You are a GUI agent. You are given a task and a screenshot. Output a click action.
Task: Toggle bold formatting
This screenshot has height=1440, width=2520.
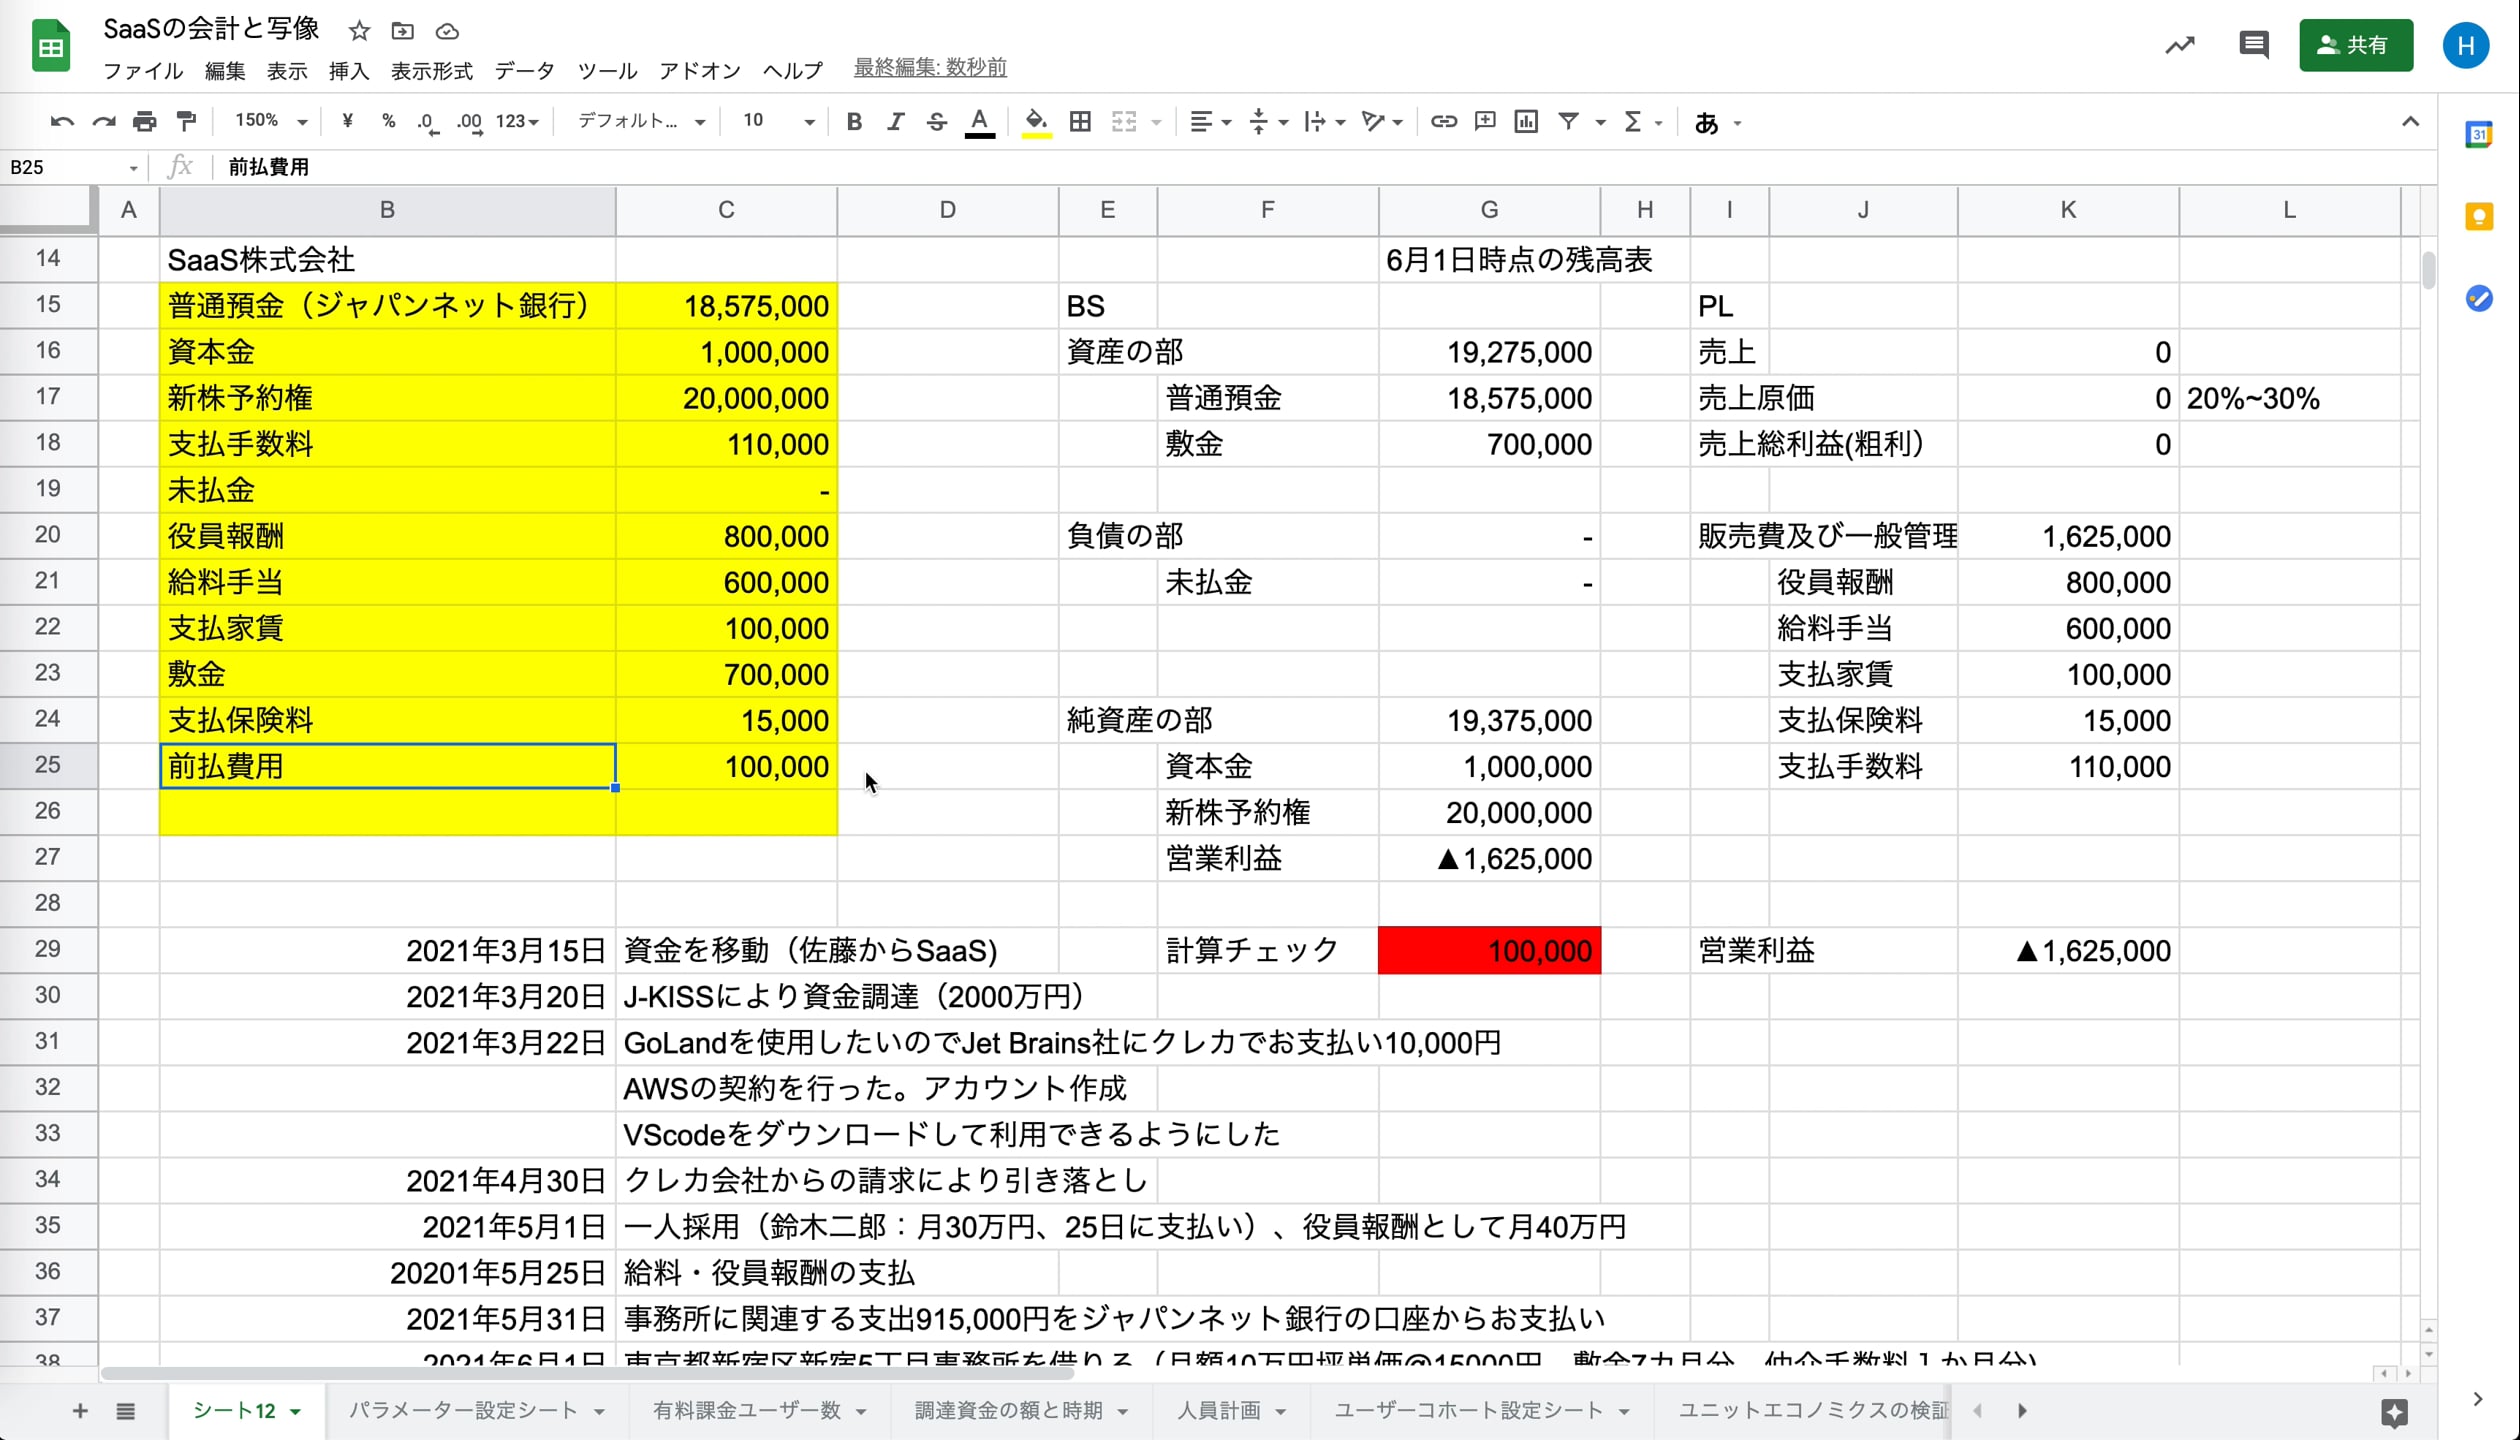pos(854,121)
